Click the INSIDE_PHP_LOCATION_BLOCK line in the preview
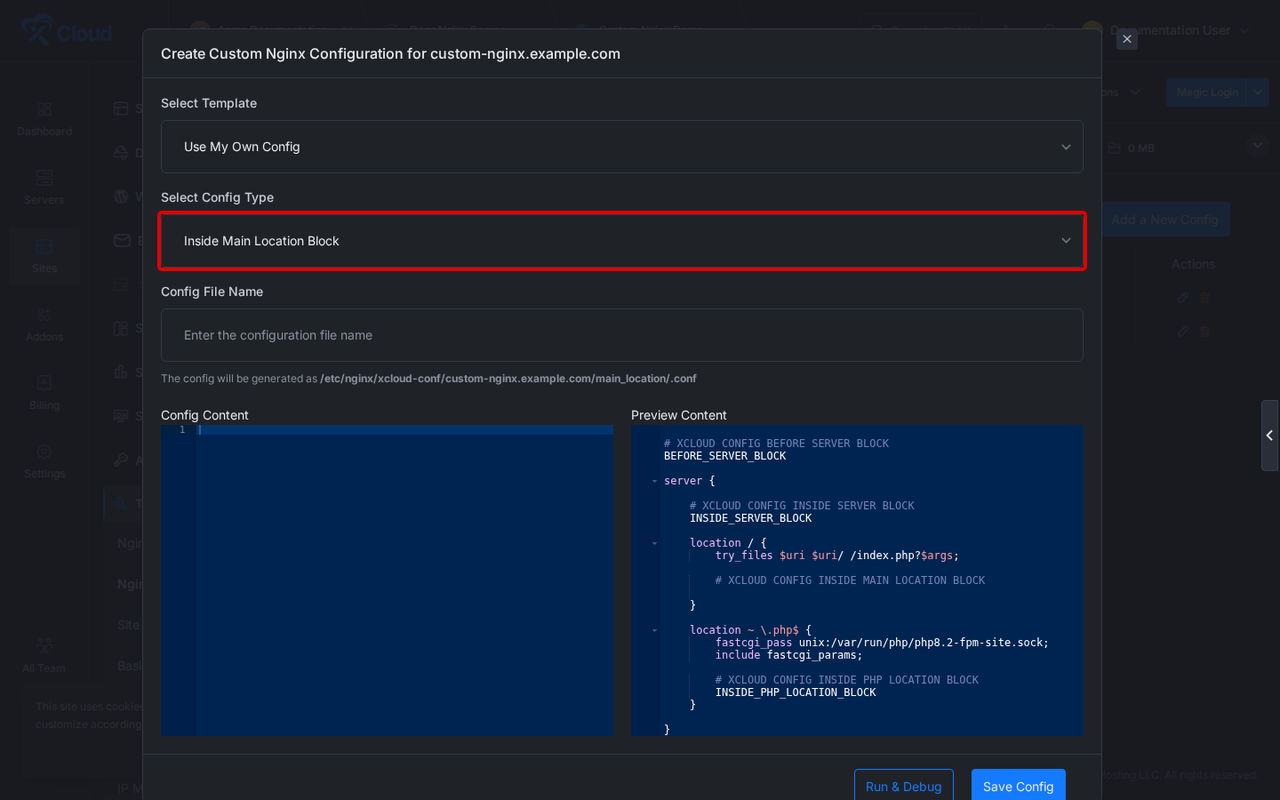The image size is (1280, 800). (796, 692)
